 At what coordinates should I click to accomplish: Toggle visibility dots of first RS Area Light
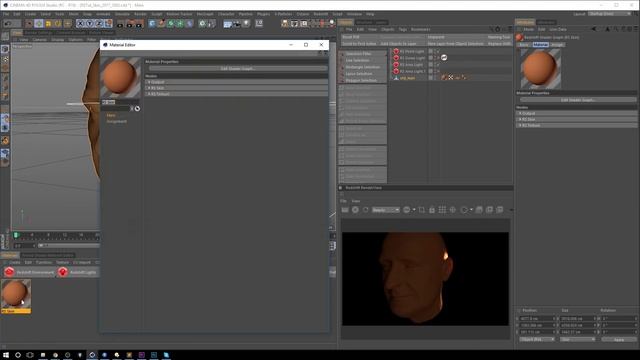pos(435,64)
